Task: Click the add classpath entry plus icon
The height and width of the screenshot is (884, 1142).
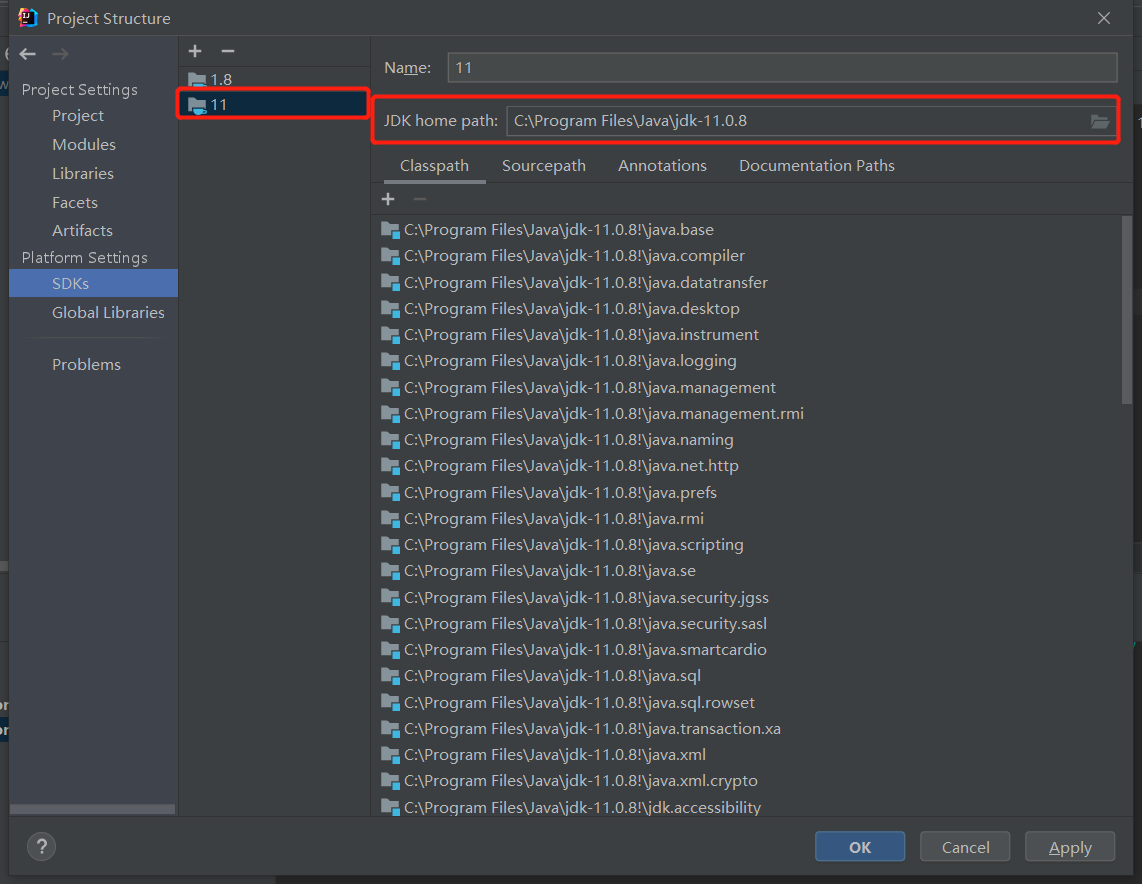Action: (x=388, y=199)
